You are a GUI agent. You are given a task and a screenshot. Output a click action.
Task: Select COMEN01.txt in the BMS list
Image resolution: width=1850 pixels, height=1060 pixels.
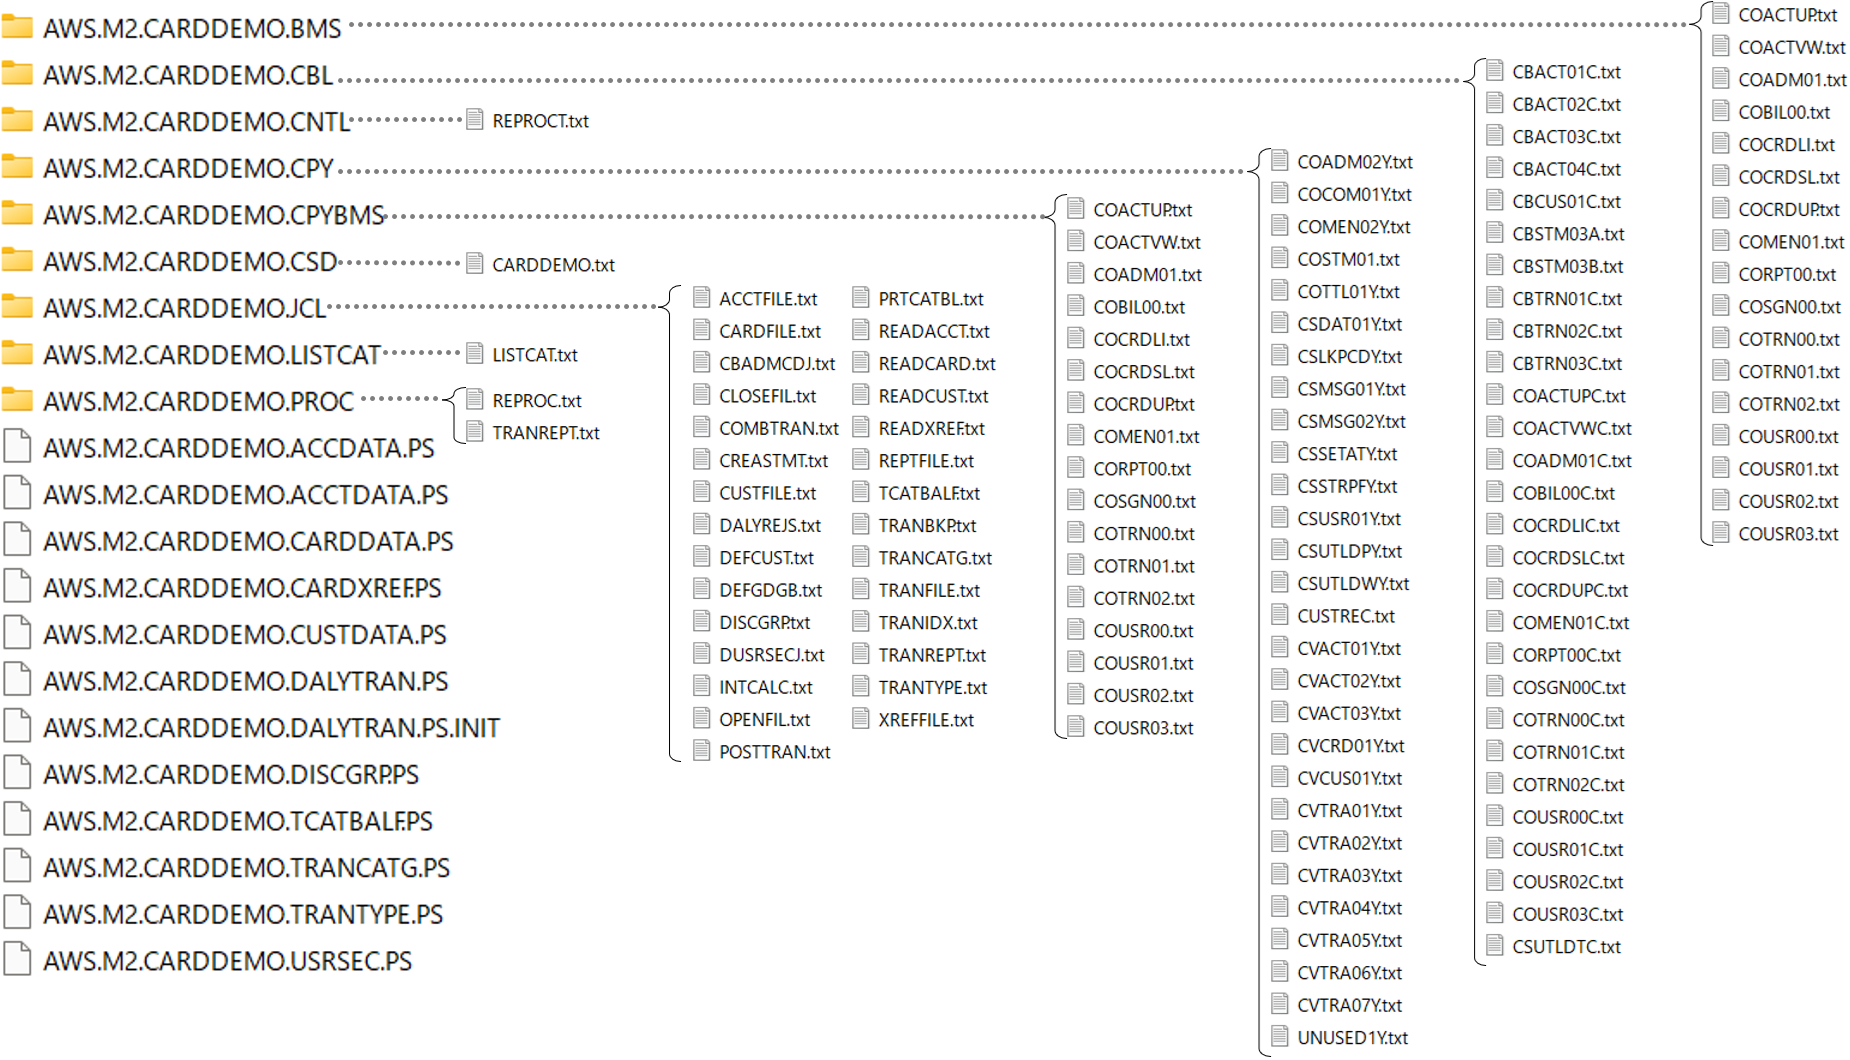(1791, 242)
